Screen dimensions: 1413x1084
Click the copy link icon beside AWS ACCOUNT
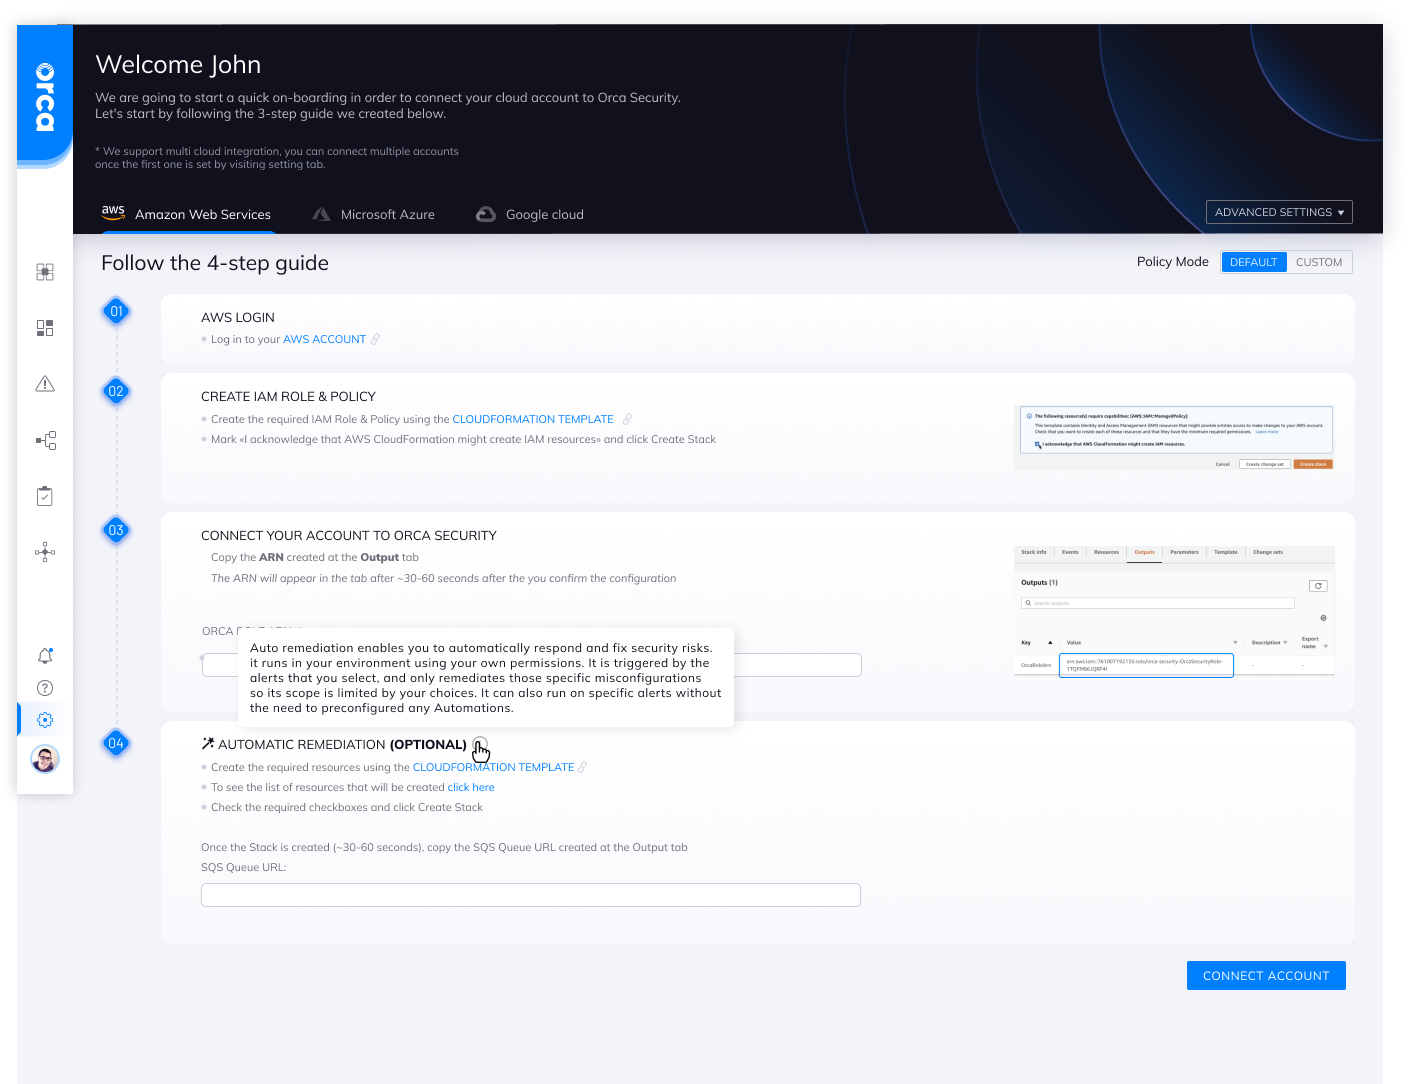point(376,339)
